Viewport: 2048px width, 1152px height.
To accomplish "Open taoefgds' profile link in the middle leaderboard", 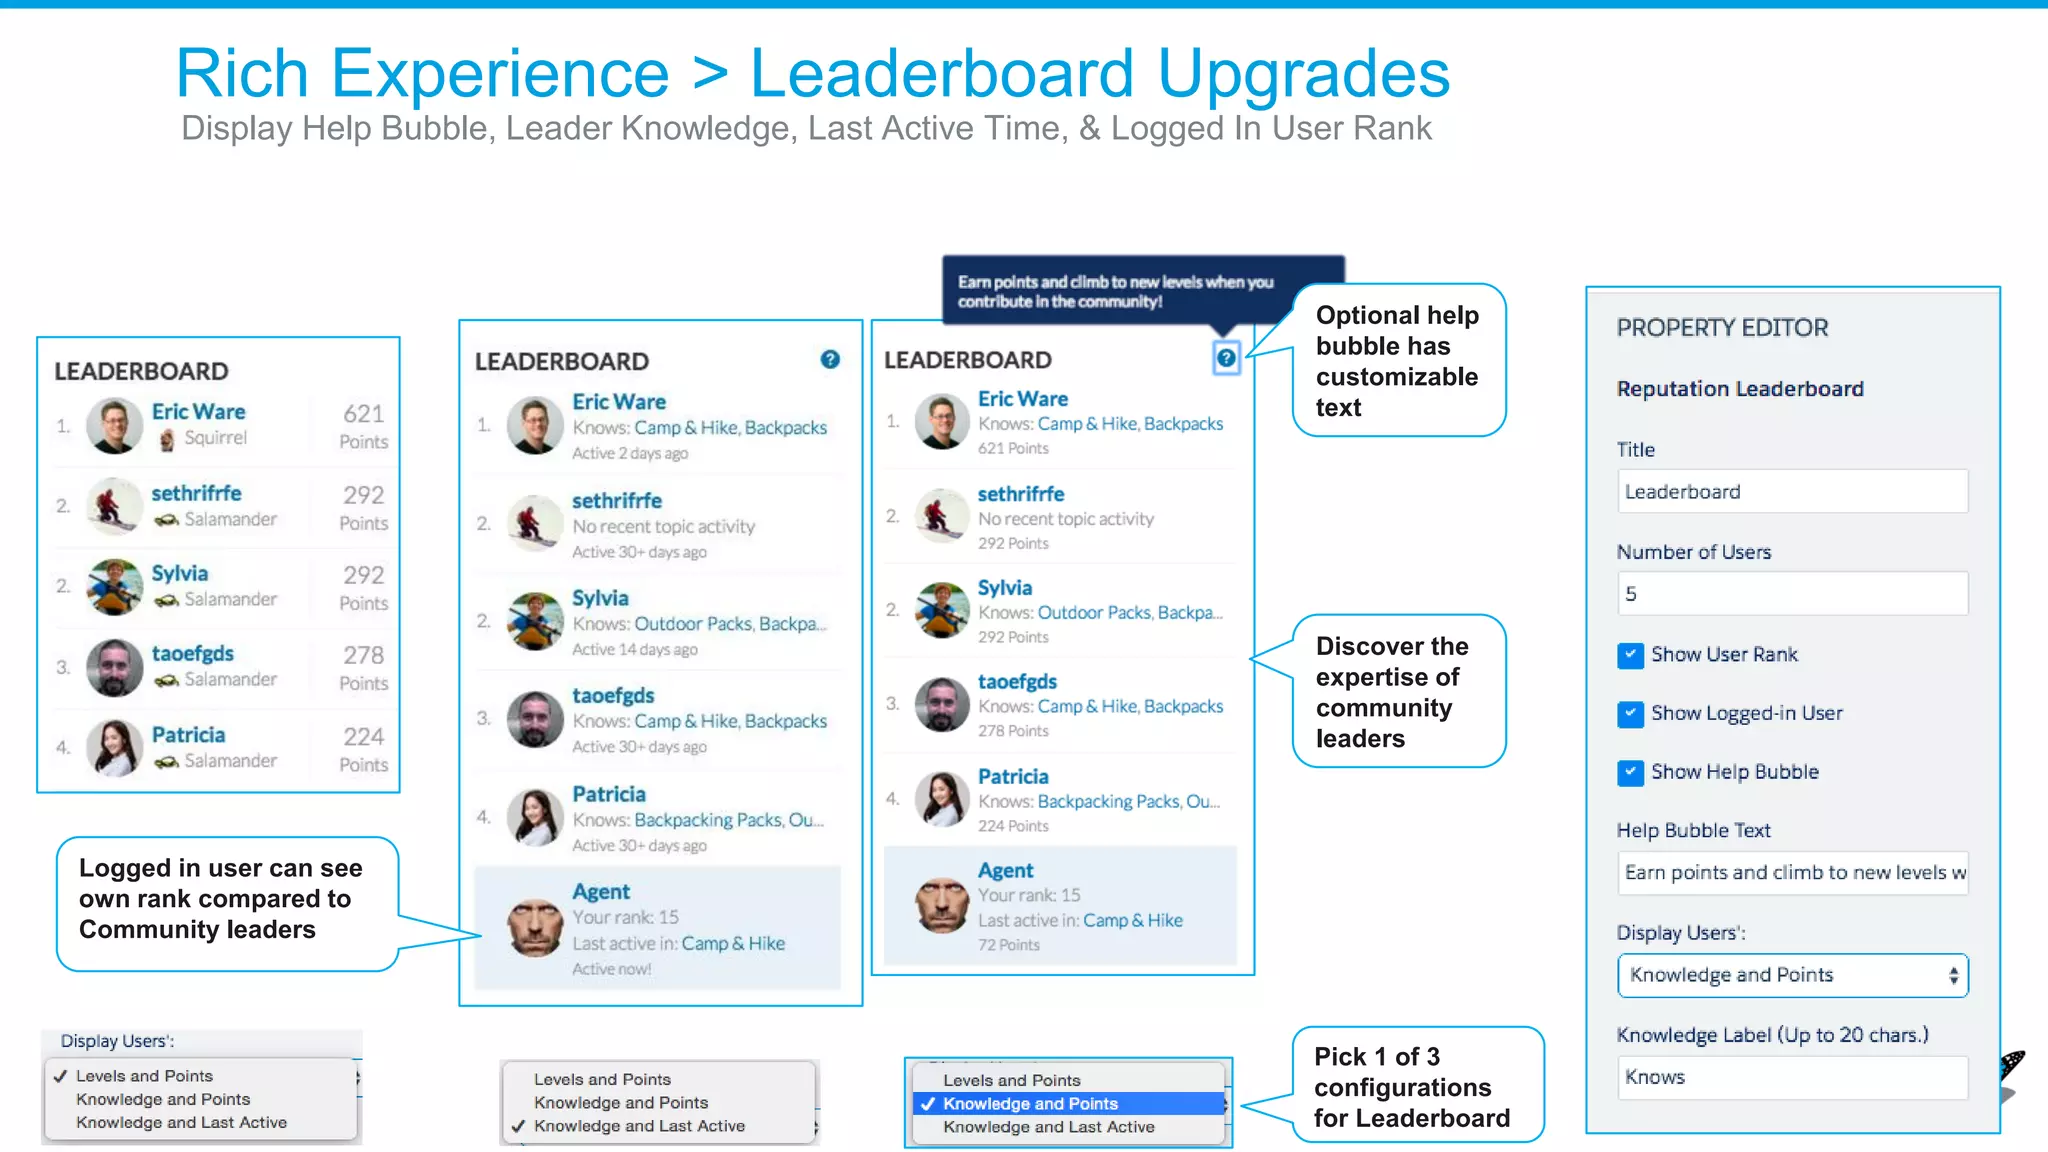I will click(x=613, y=695).
